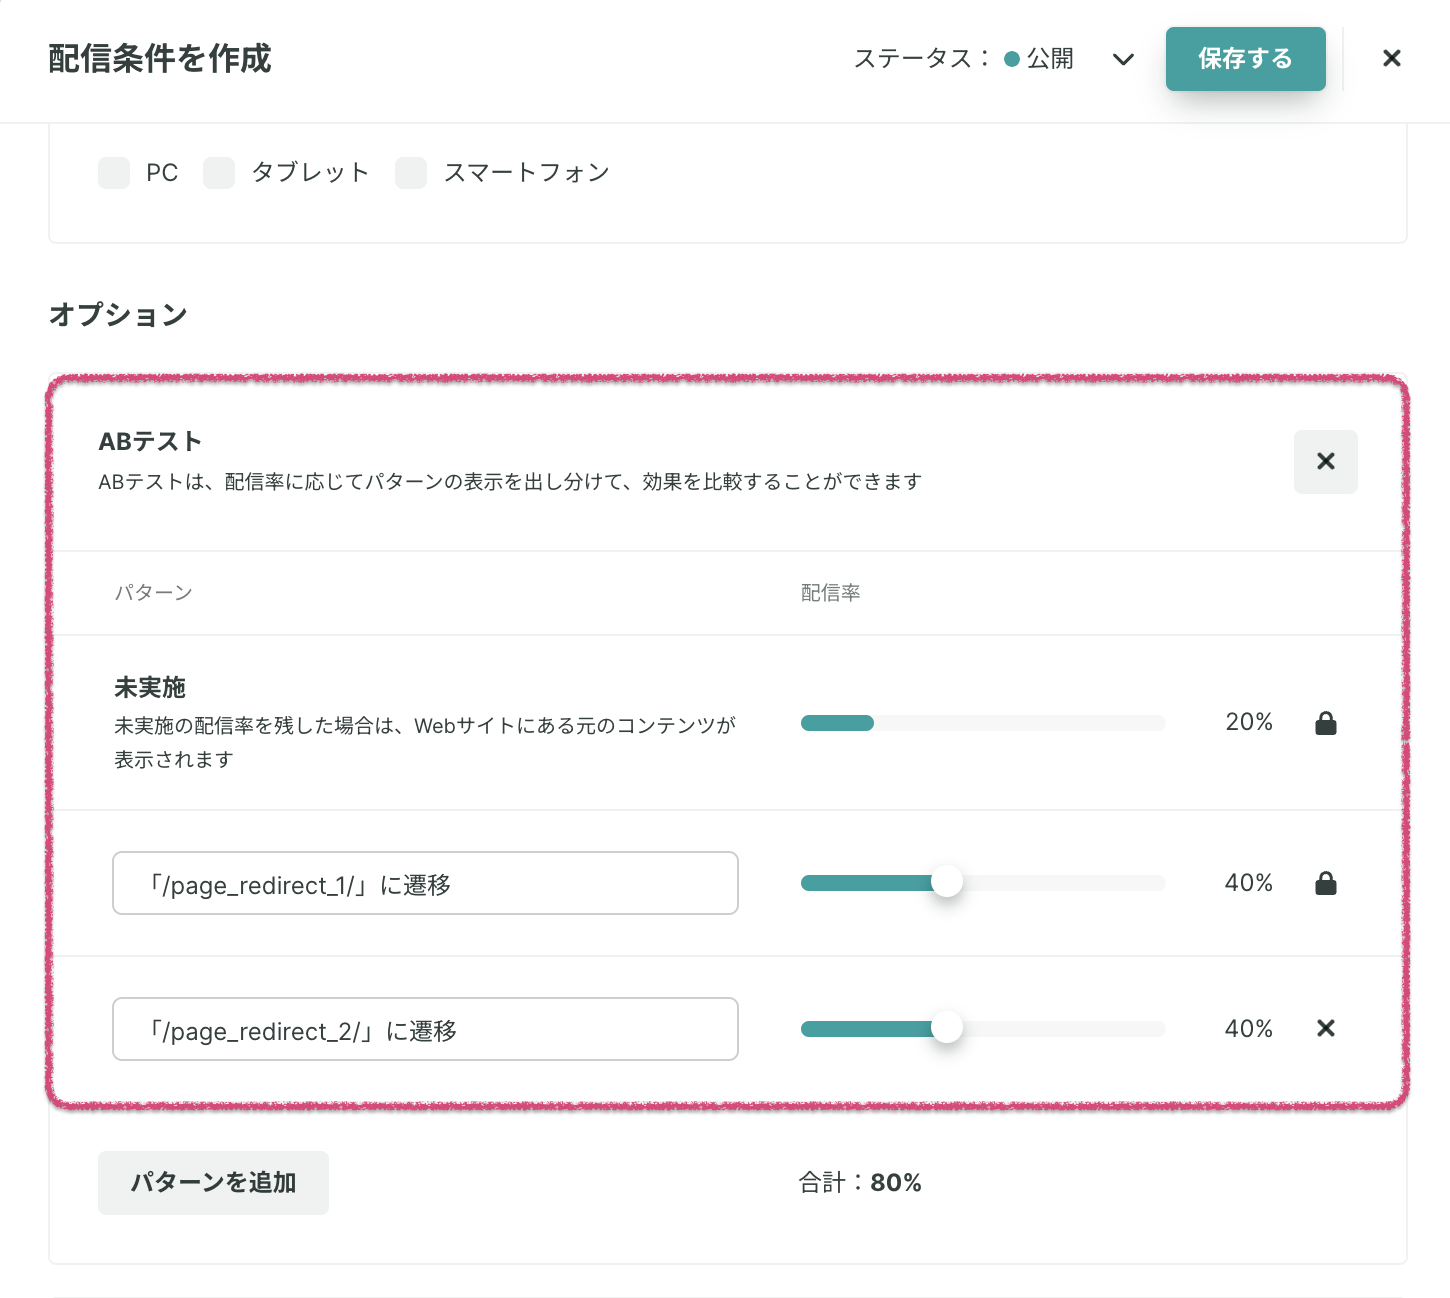
Task: Click the 公開 status label
Action: tap(1050, 59)
